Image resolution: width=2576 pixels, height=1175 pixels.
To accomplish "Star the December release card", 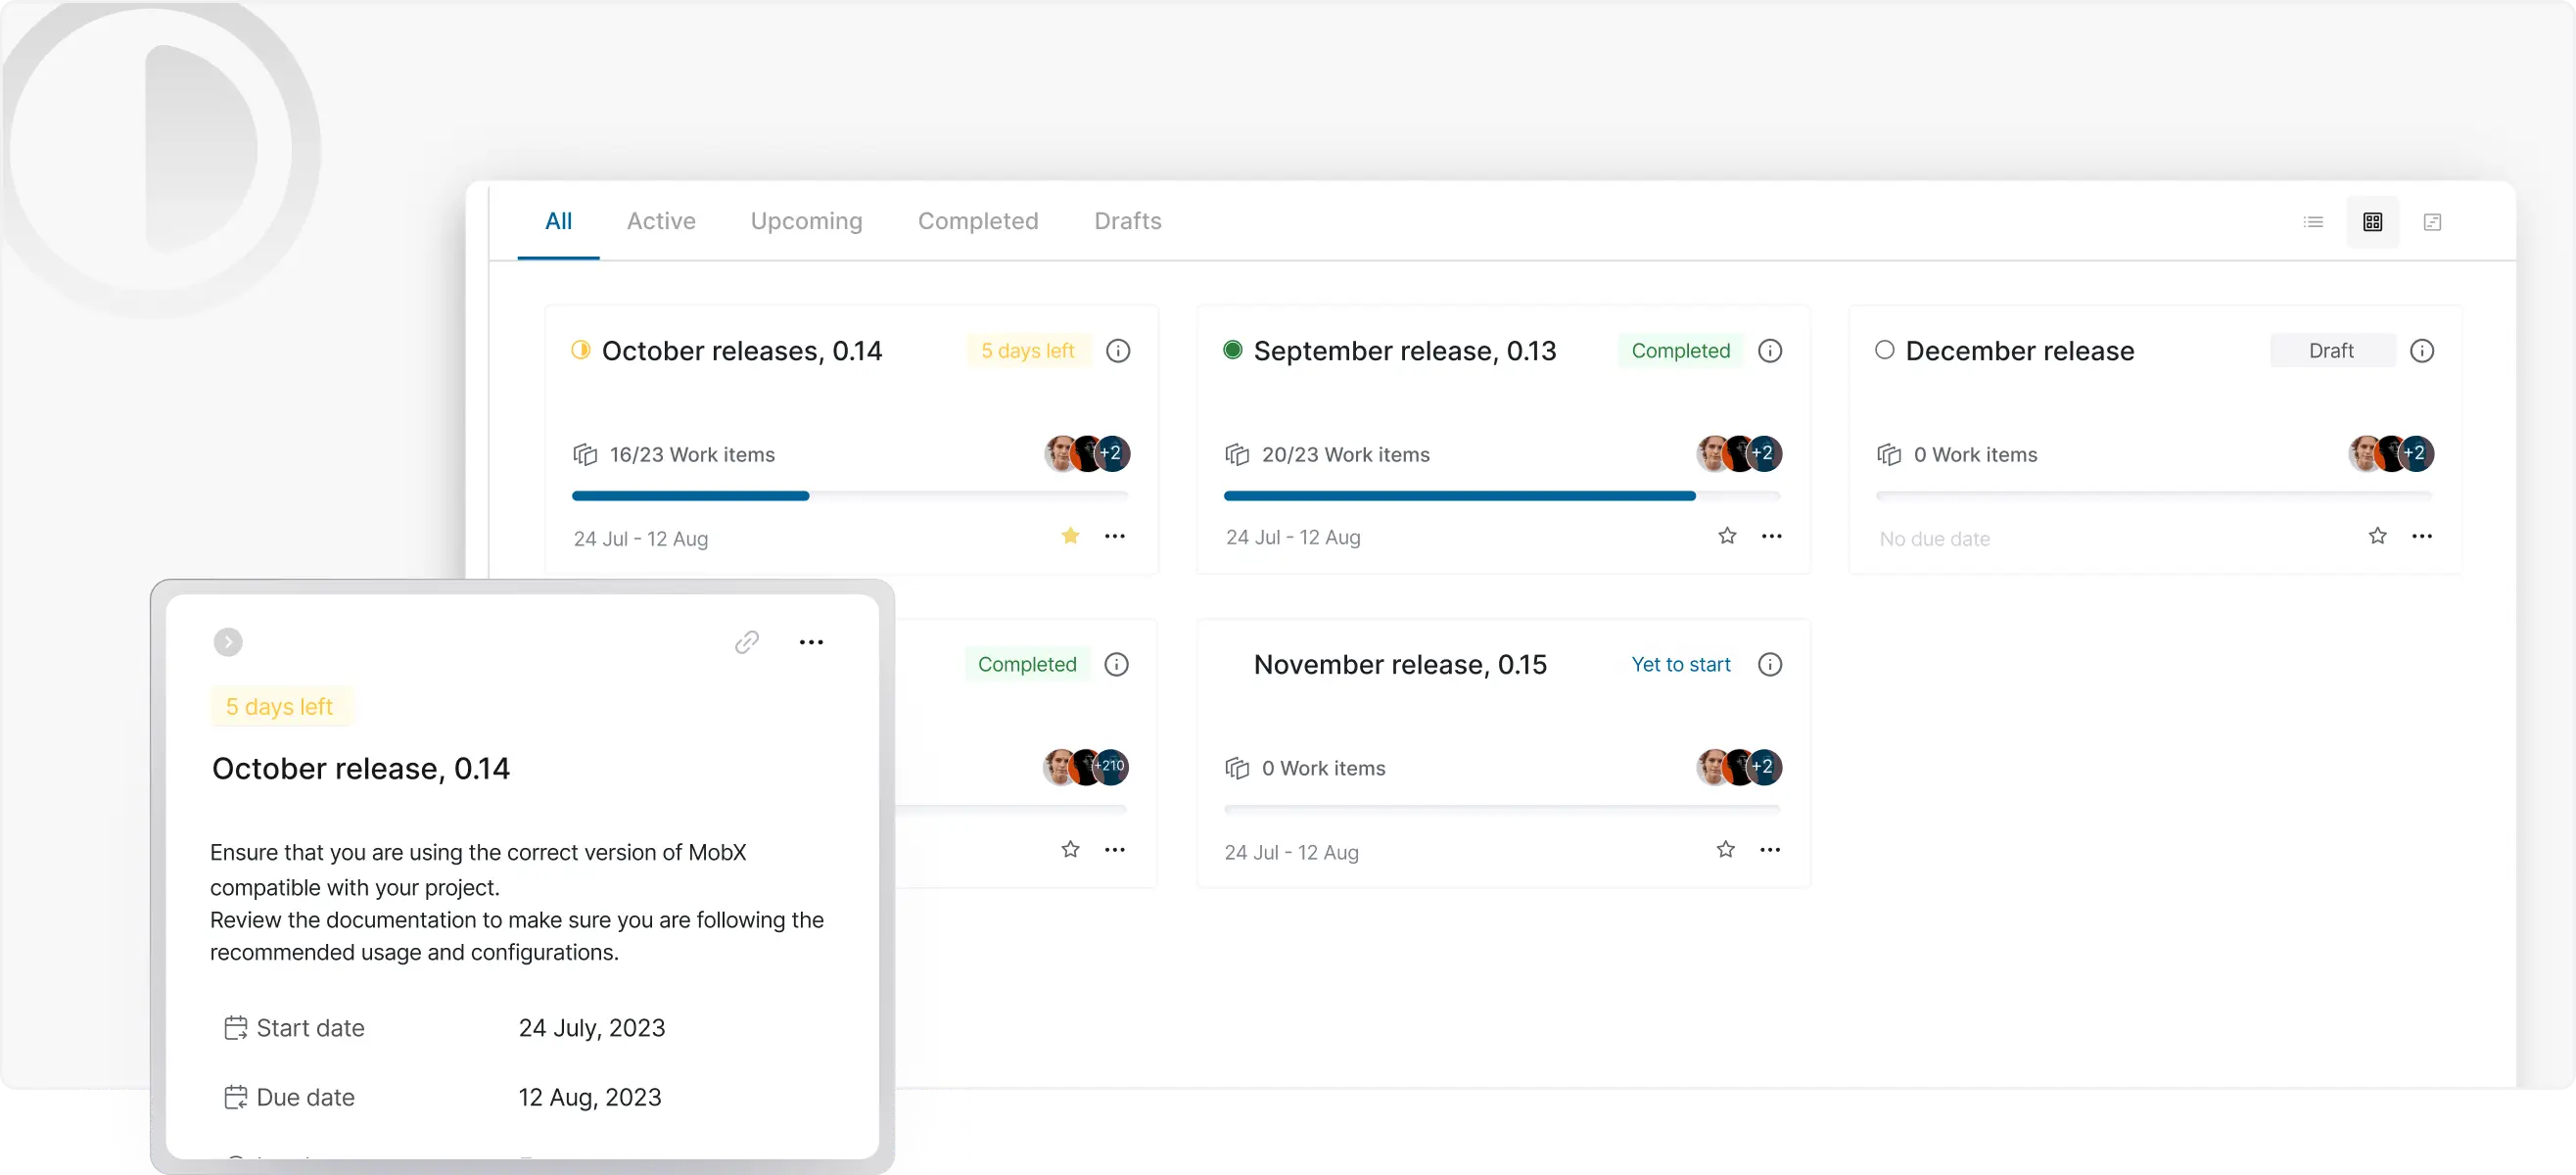I will coord(2378,536).
